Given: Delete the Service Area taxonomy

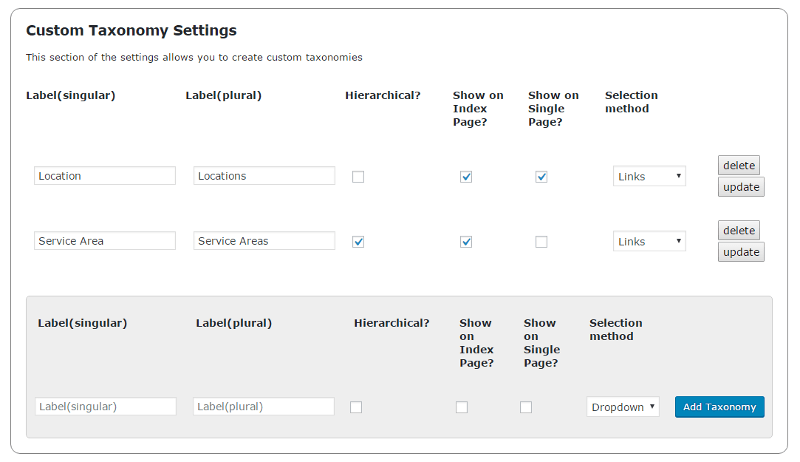Looking at the screenshot, I should 738,230.
